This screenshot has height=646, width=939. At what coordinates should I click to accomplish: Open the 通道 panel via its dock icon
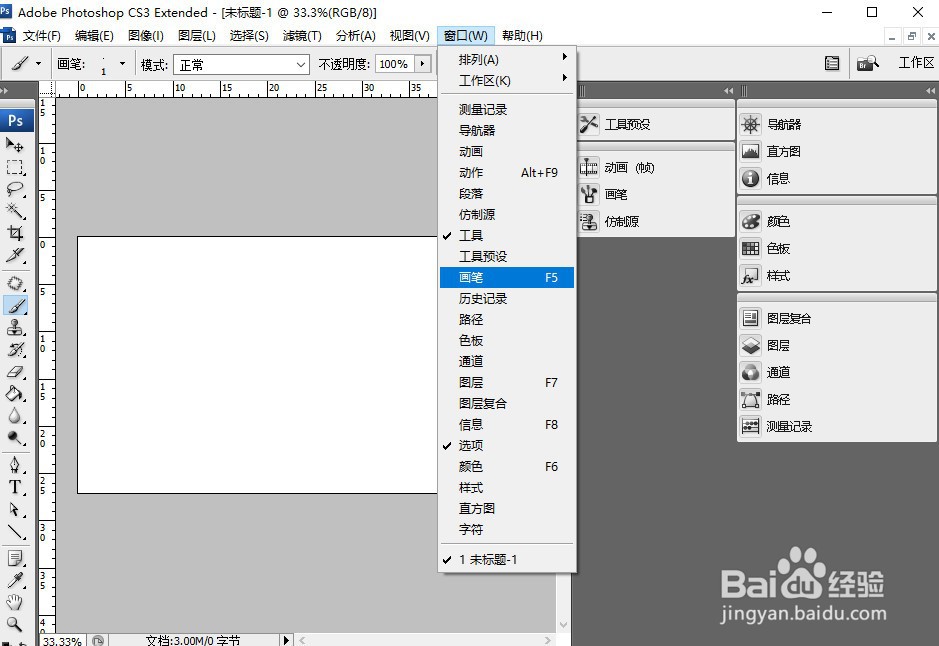pyautogui.click(x=750, y=371)
